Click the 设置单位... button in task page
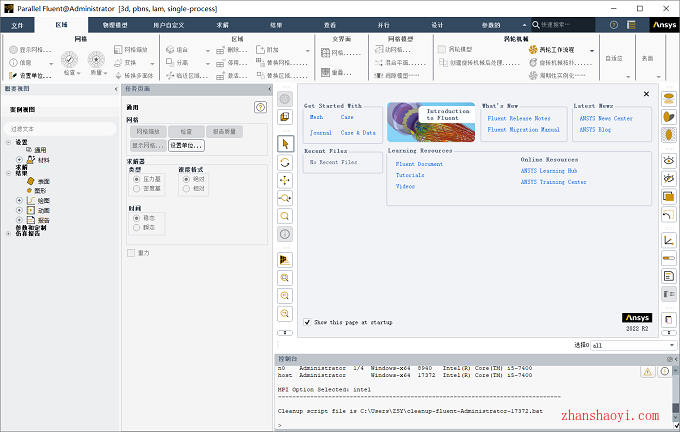 [x=186, y=145]
